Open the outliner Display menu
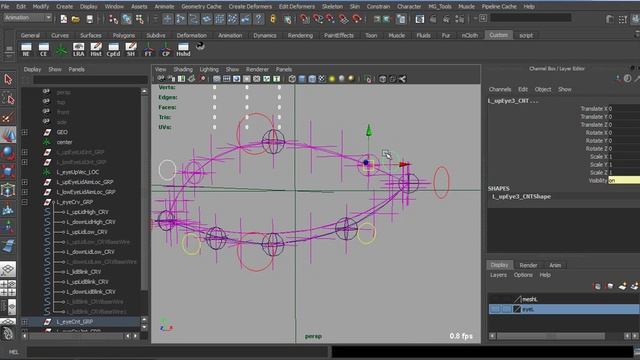Image resolution: width=640 pixels, height=360 pixels. [x=32, y=69]
